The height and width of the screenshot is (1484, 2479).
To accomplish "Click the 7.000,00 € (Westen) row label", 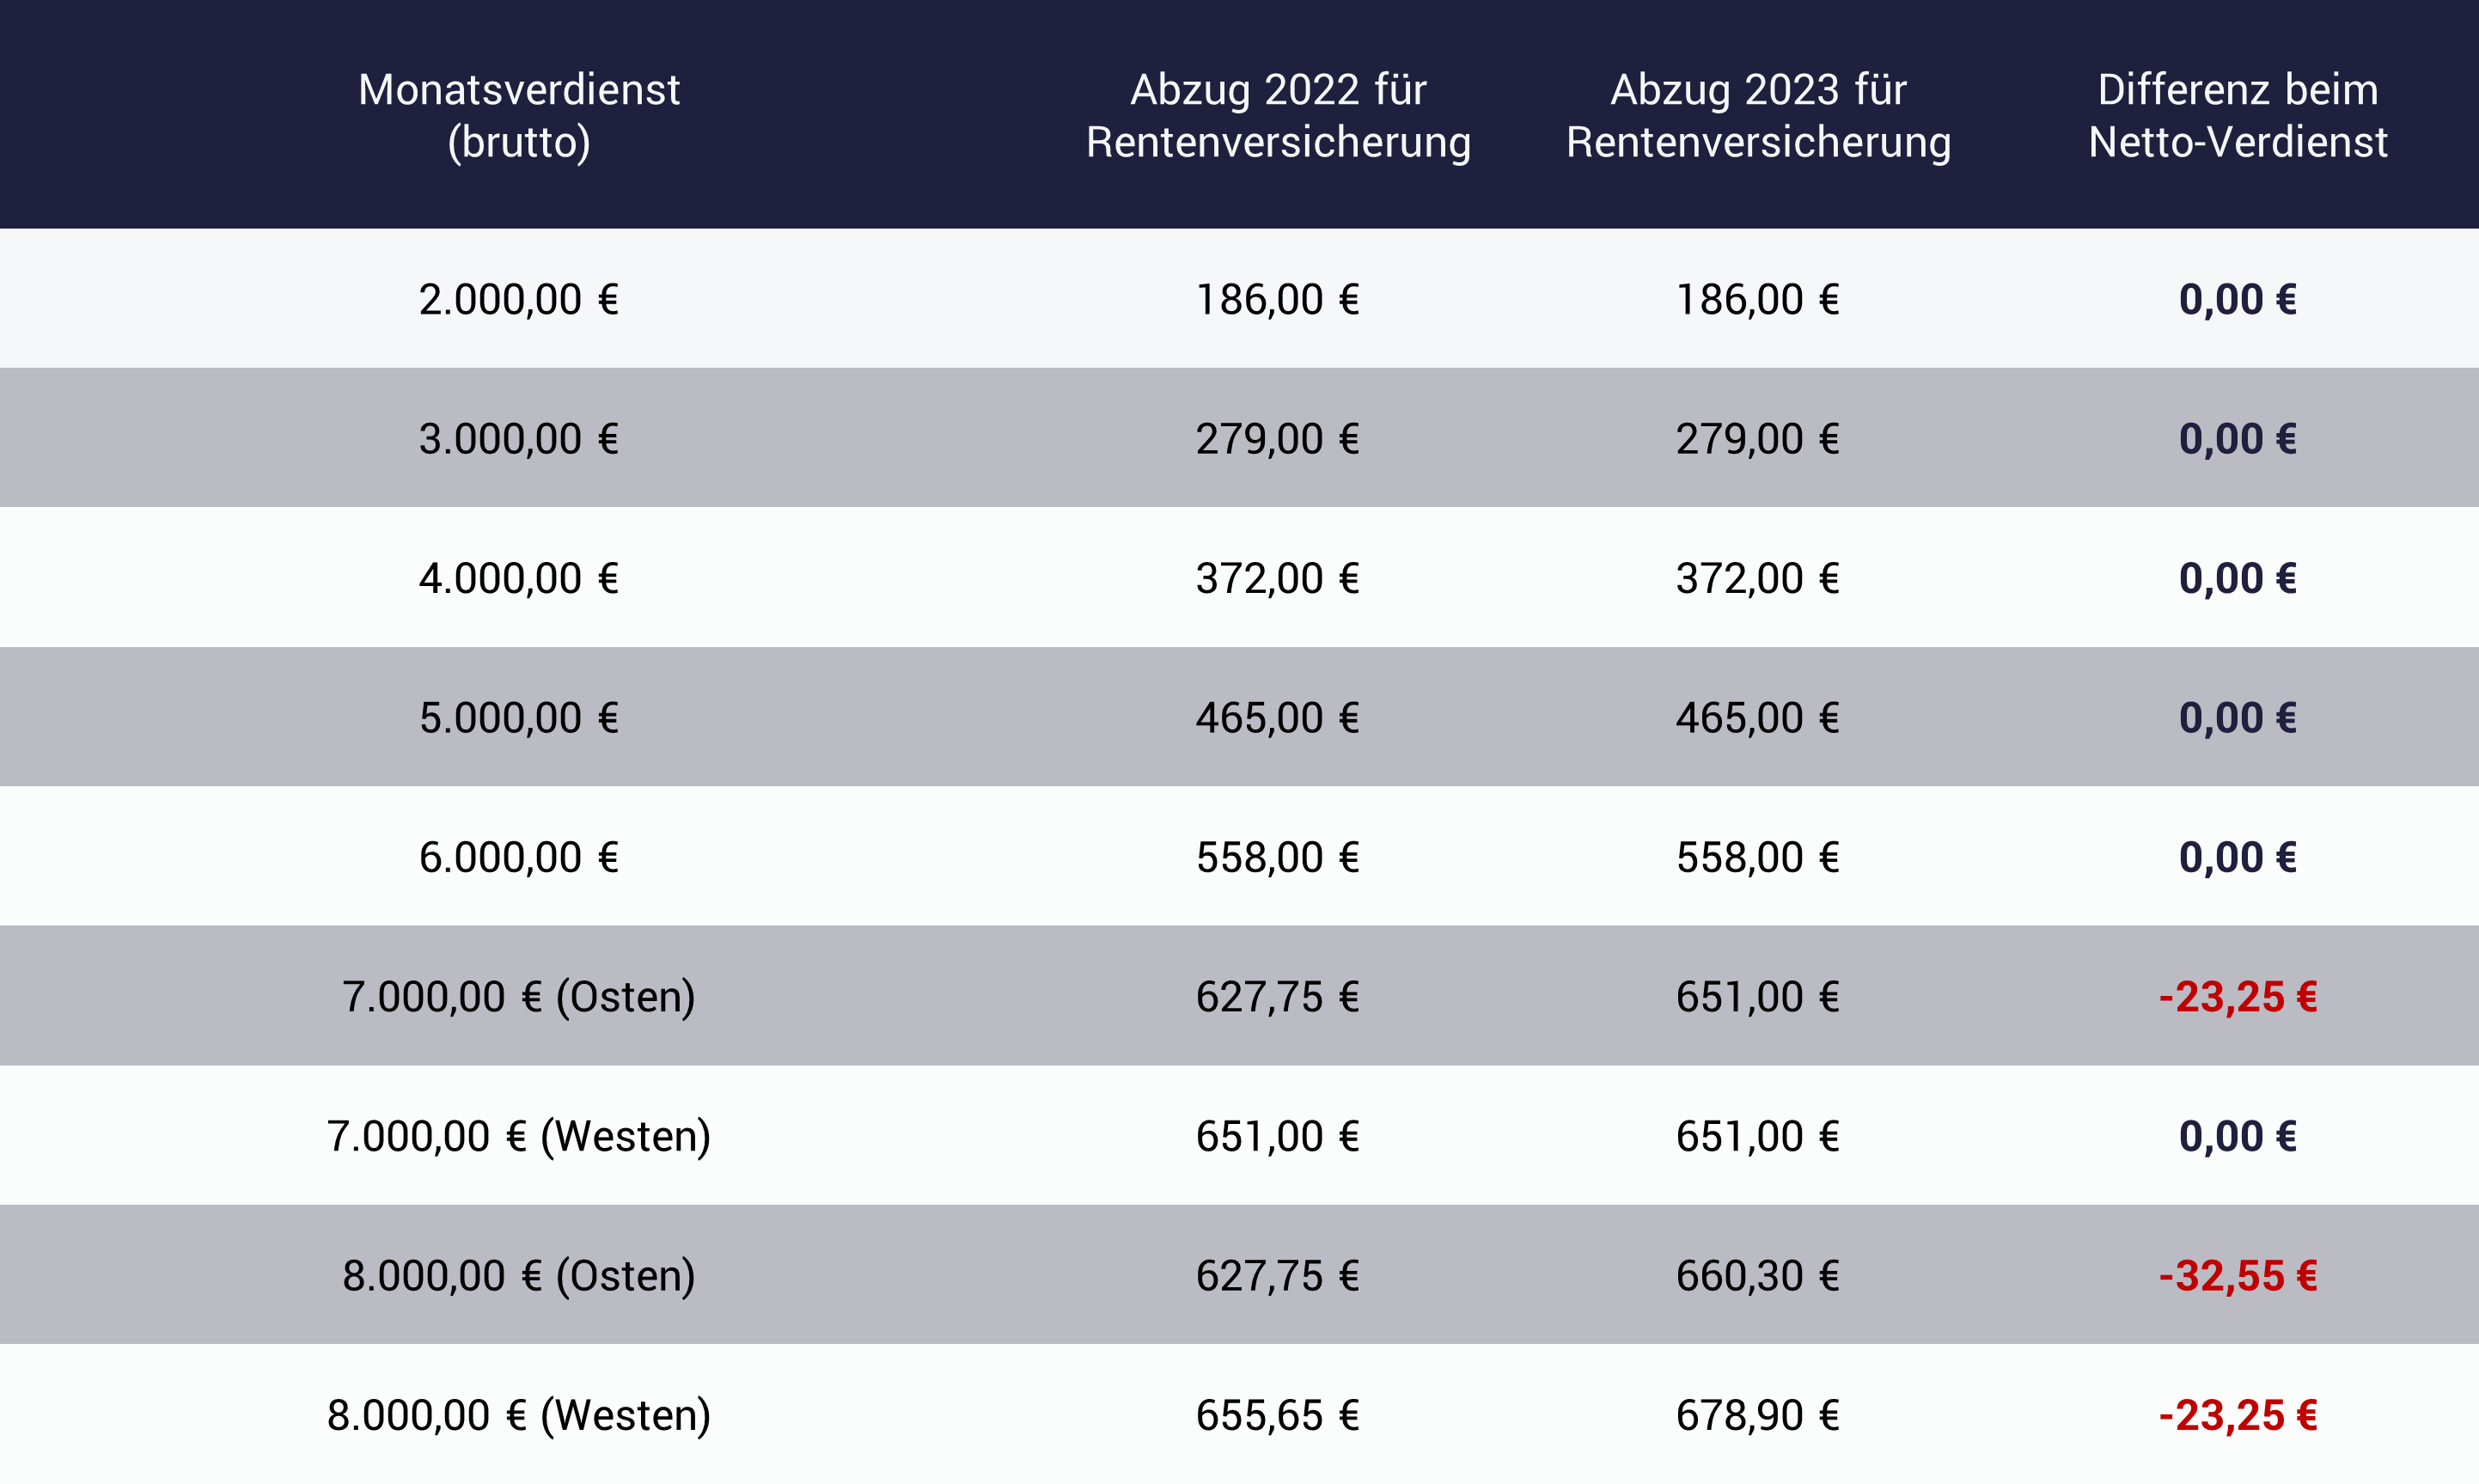I will coord(518,1136).
